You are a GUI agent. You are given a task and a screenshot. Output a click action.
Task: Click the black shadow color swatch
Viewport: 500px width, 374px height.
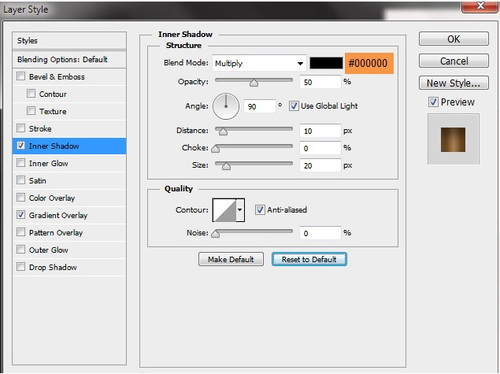(x=326, y=63)
